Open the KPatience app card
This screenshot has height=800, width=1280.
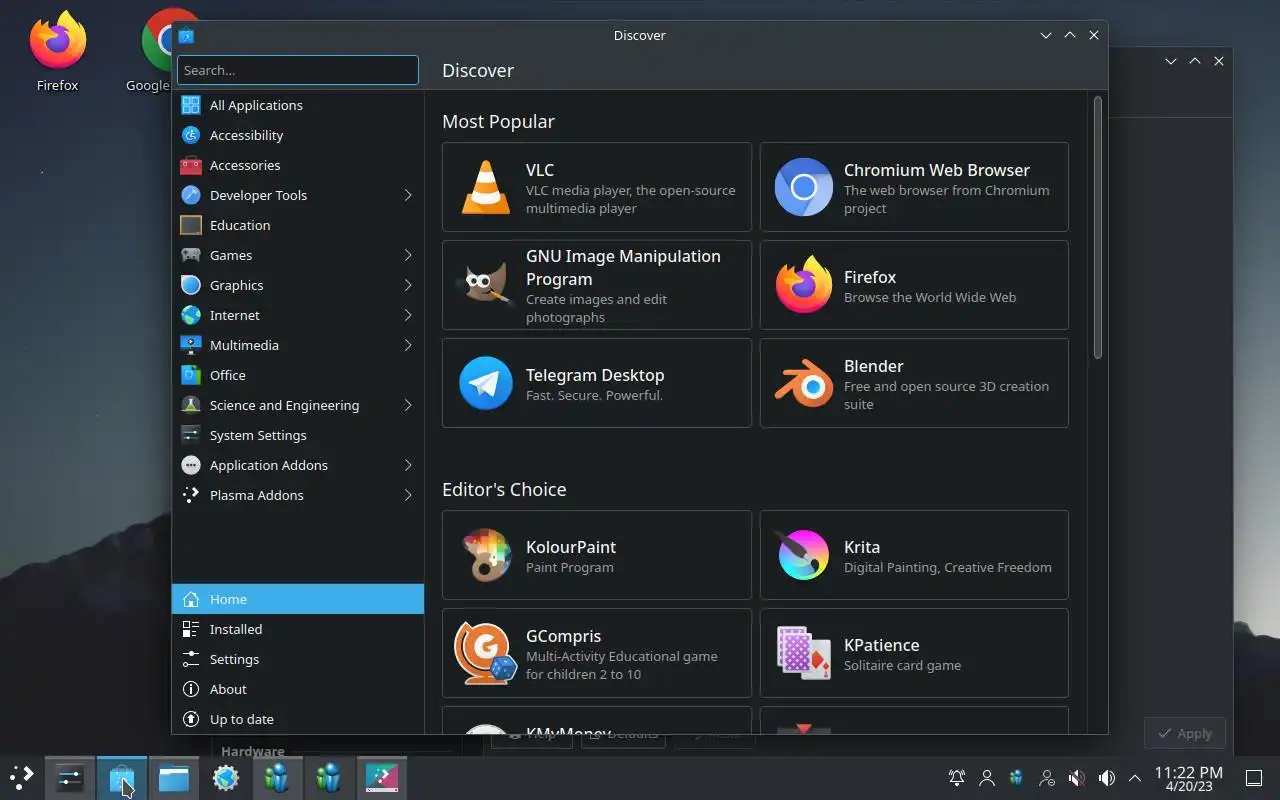click(x=914, y=653)
